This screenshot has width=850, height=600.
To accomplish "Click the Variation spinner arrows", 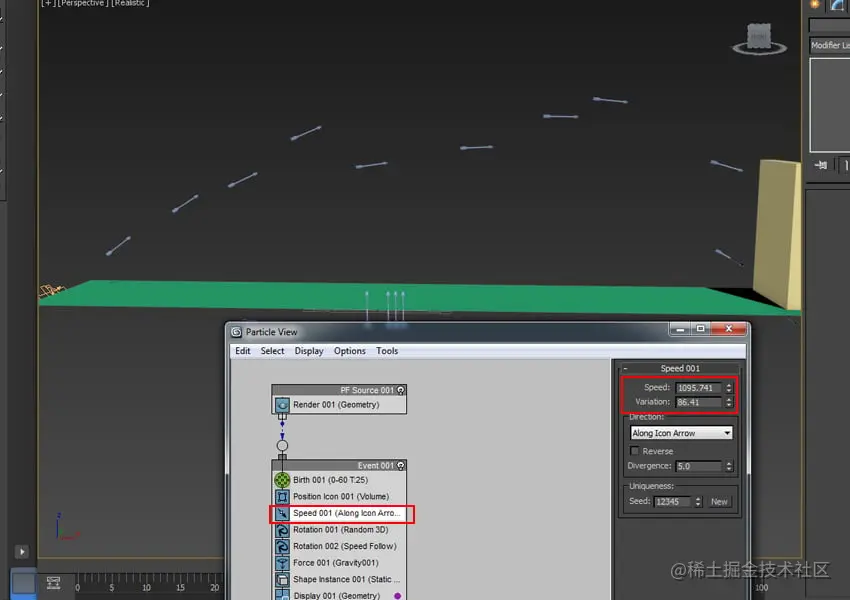I will (729, 402).
